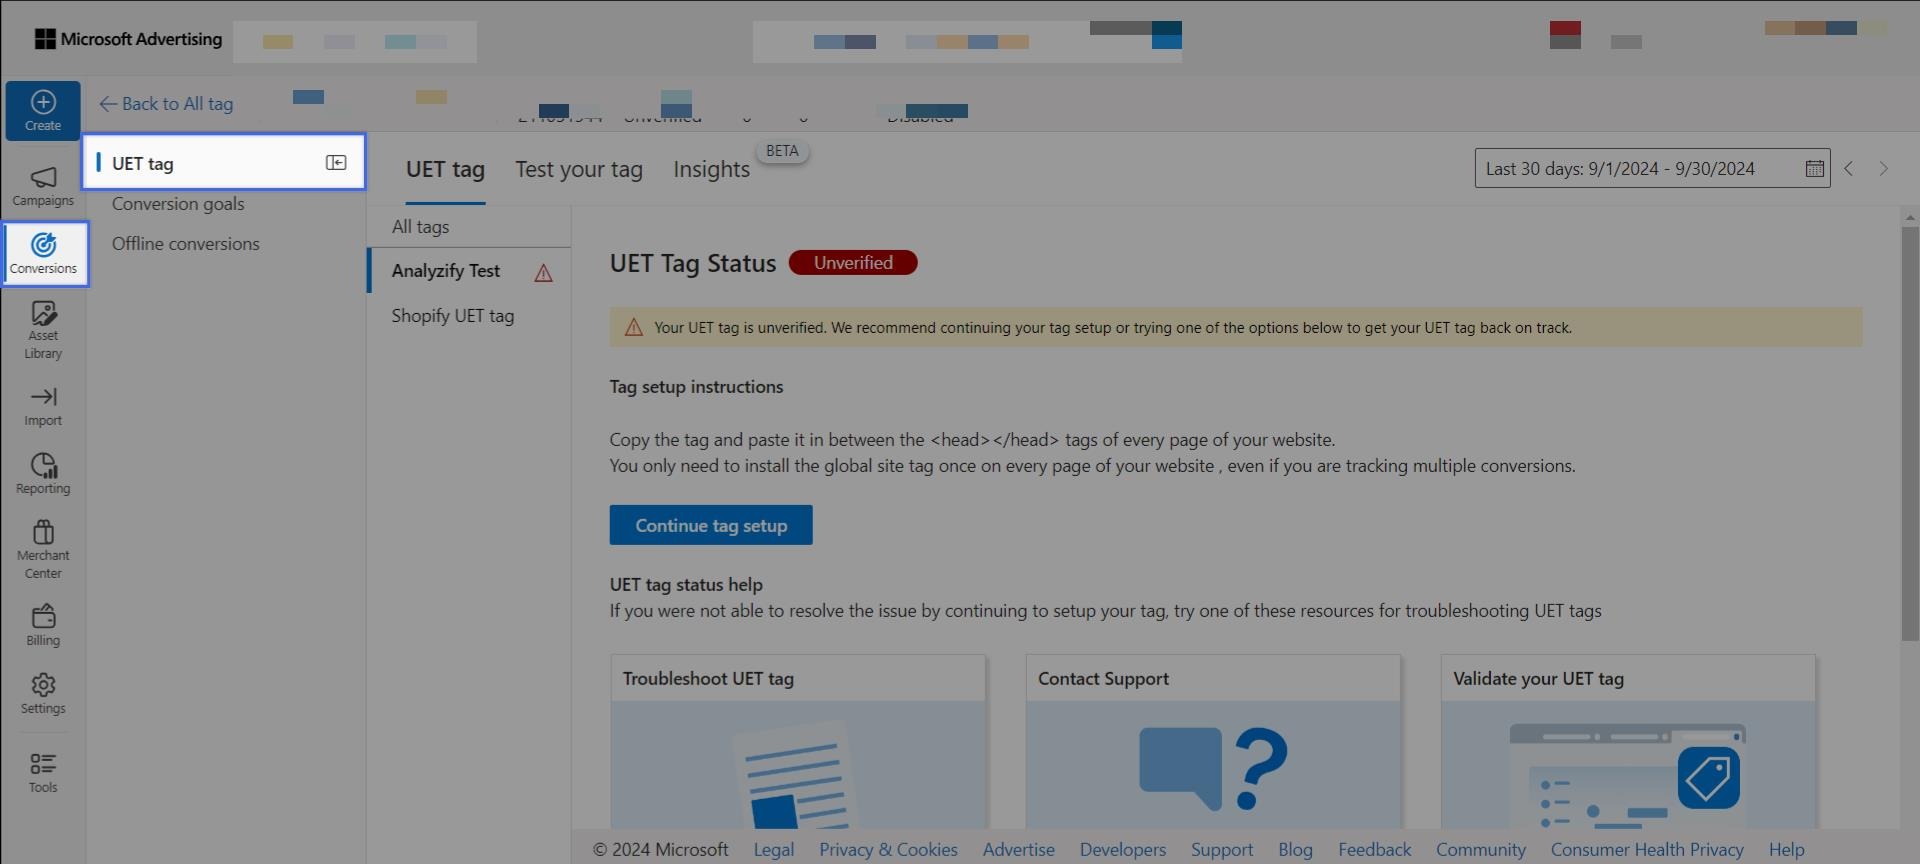This screenshot has height=864, width=1920.
Task: Select Shopify UET tag
Action: [453, 316]
